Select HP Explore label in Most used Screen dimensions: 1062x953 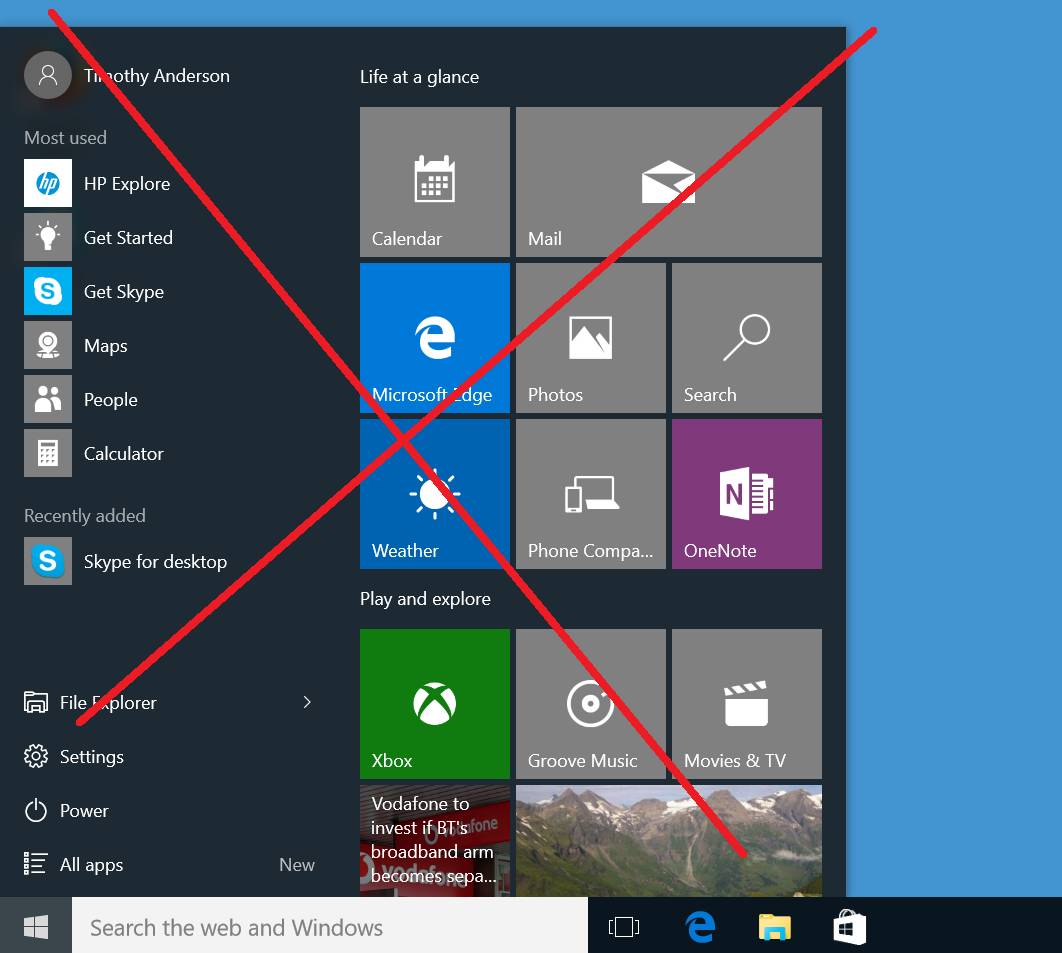pos(127,184)
